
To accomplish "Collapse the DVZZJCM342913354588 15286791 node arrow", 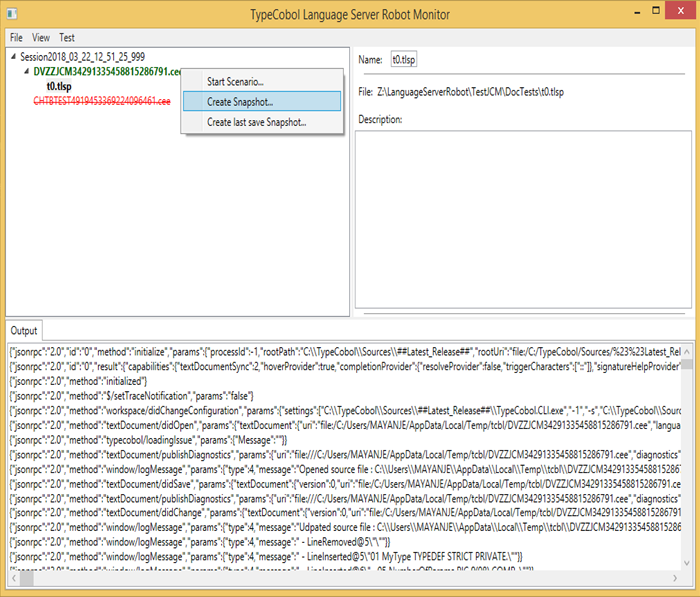I will [x=27, y=71].
